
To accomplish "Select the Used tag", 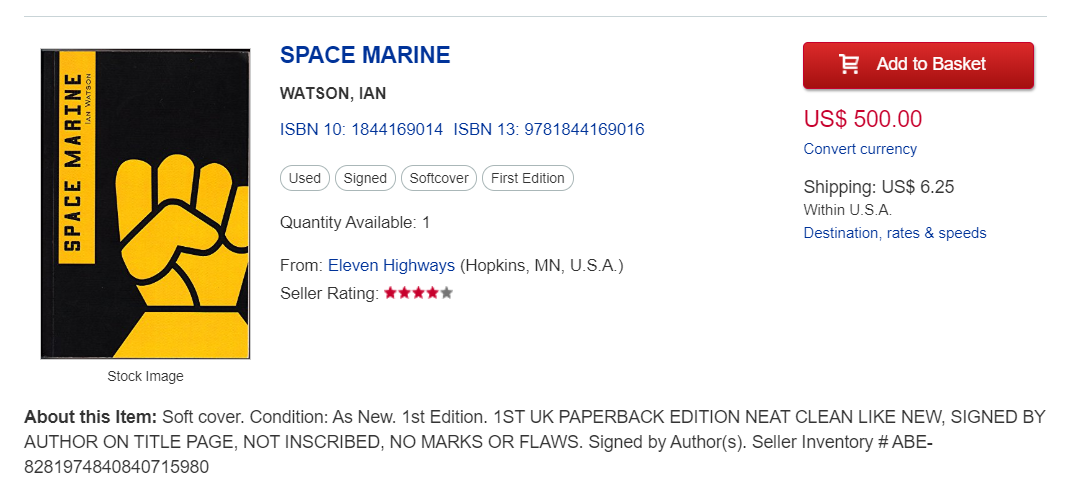I will click(x=305, y=178).
